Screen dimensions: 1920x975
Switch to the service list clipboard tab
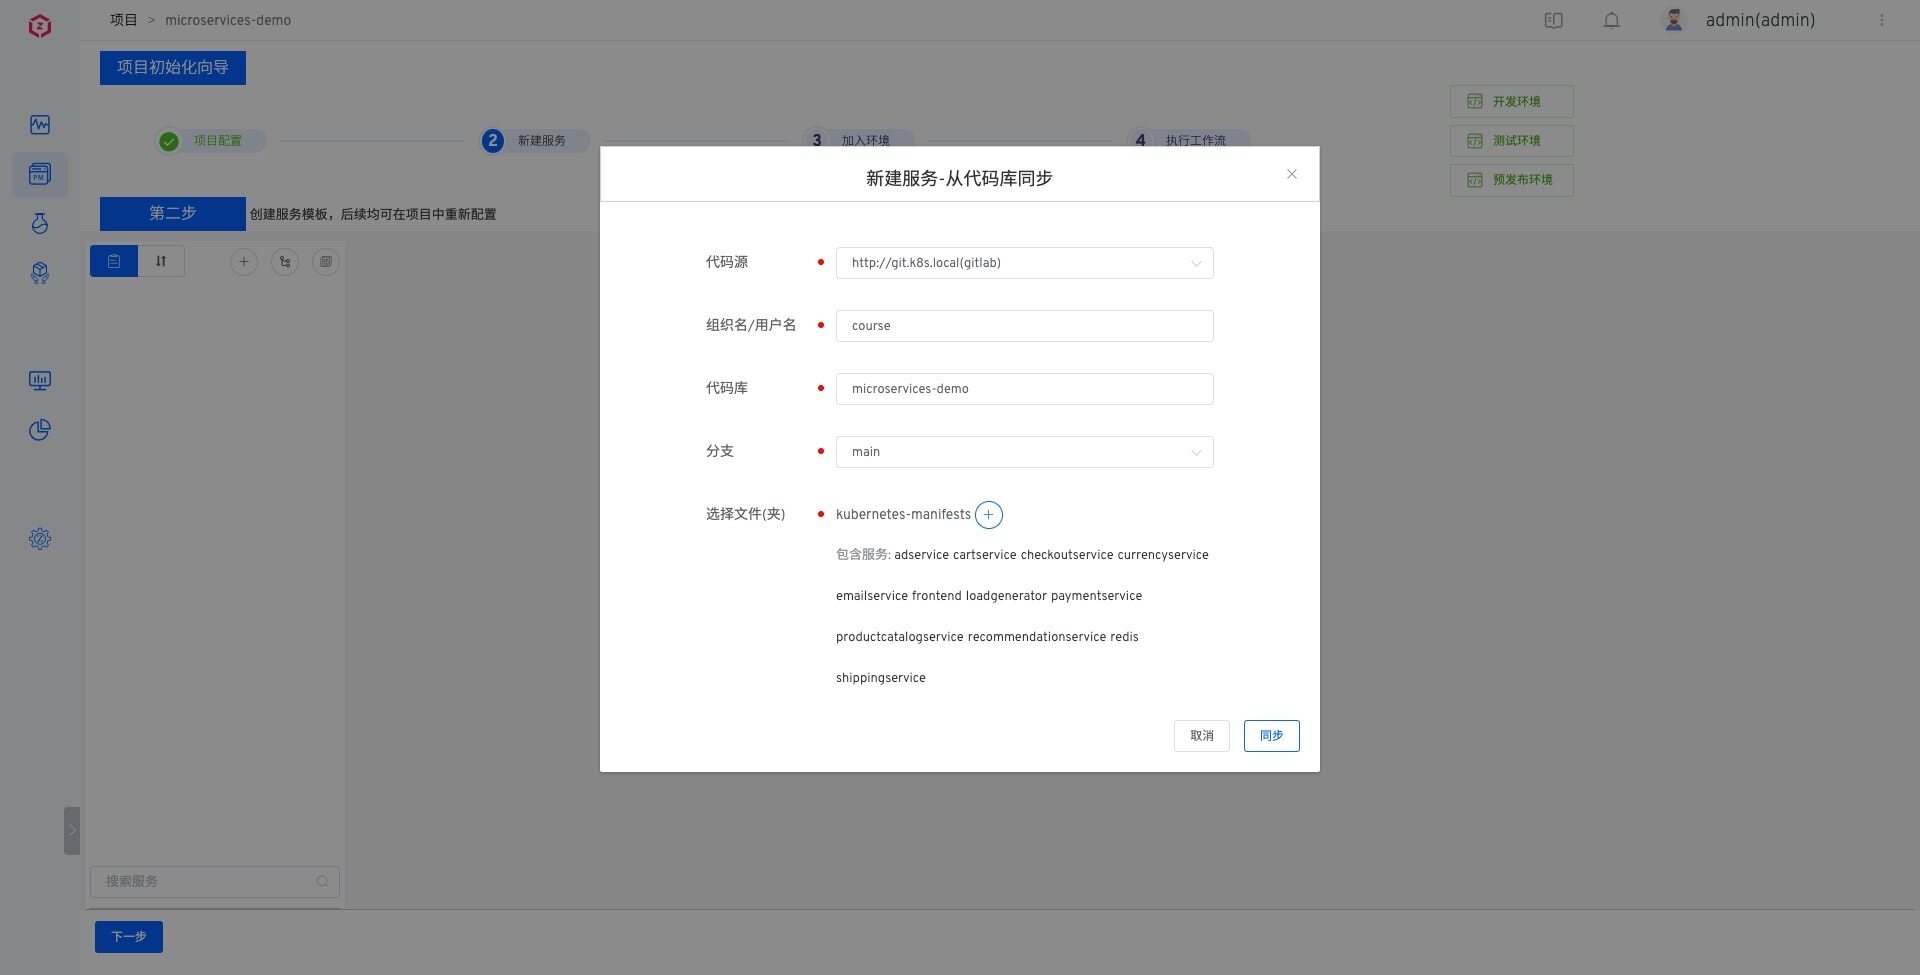coord(114,261)
